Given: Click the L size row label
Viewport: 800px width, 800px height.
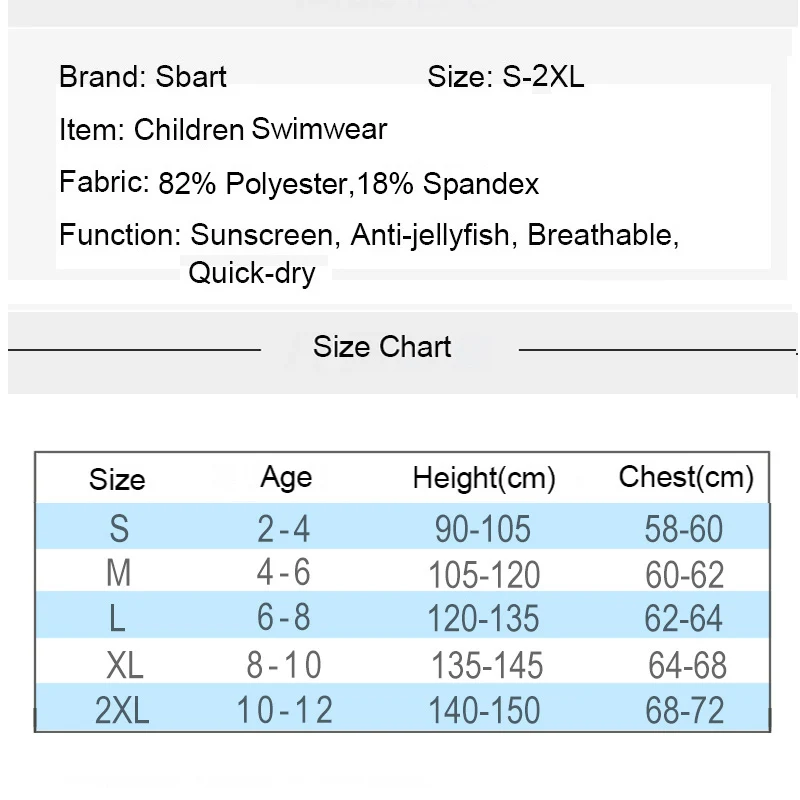Looking at the screenshot, I should pyautogui.click(x=117, y=618).
